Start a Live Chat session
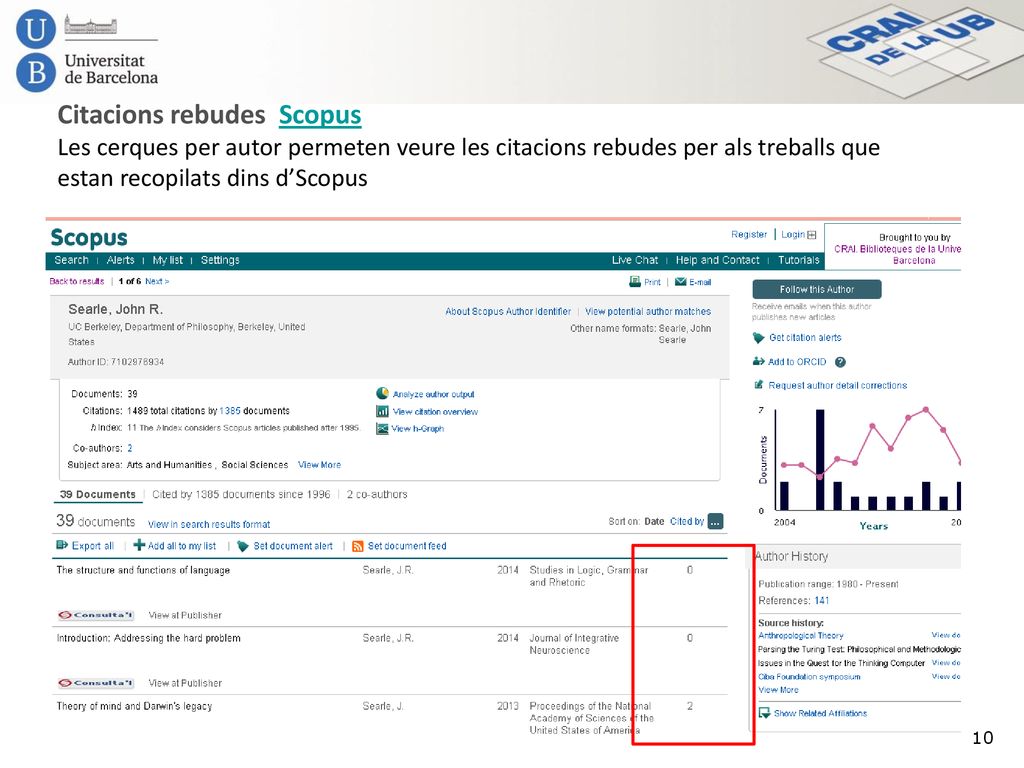 tap(635, 260)
